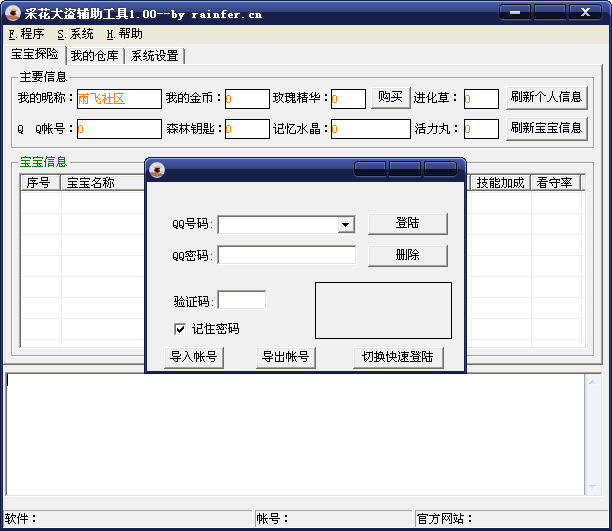Screen dimensions: 612x531
Task: Open the QQ号码 dropdown list
Action: click(345, 225)
